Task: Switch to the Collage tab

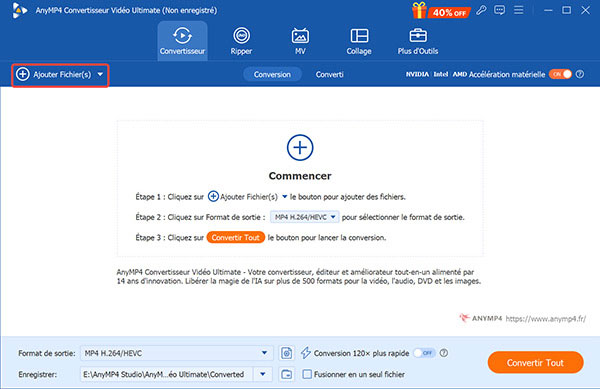Action: [359, 41]
